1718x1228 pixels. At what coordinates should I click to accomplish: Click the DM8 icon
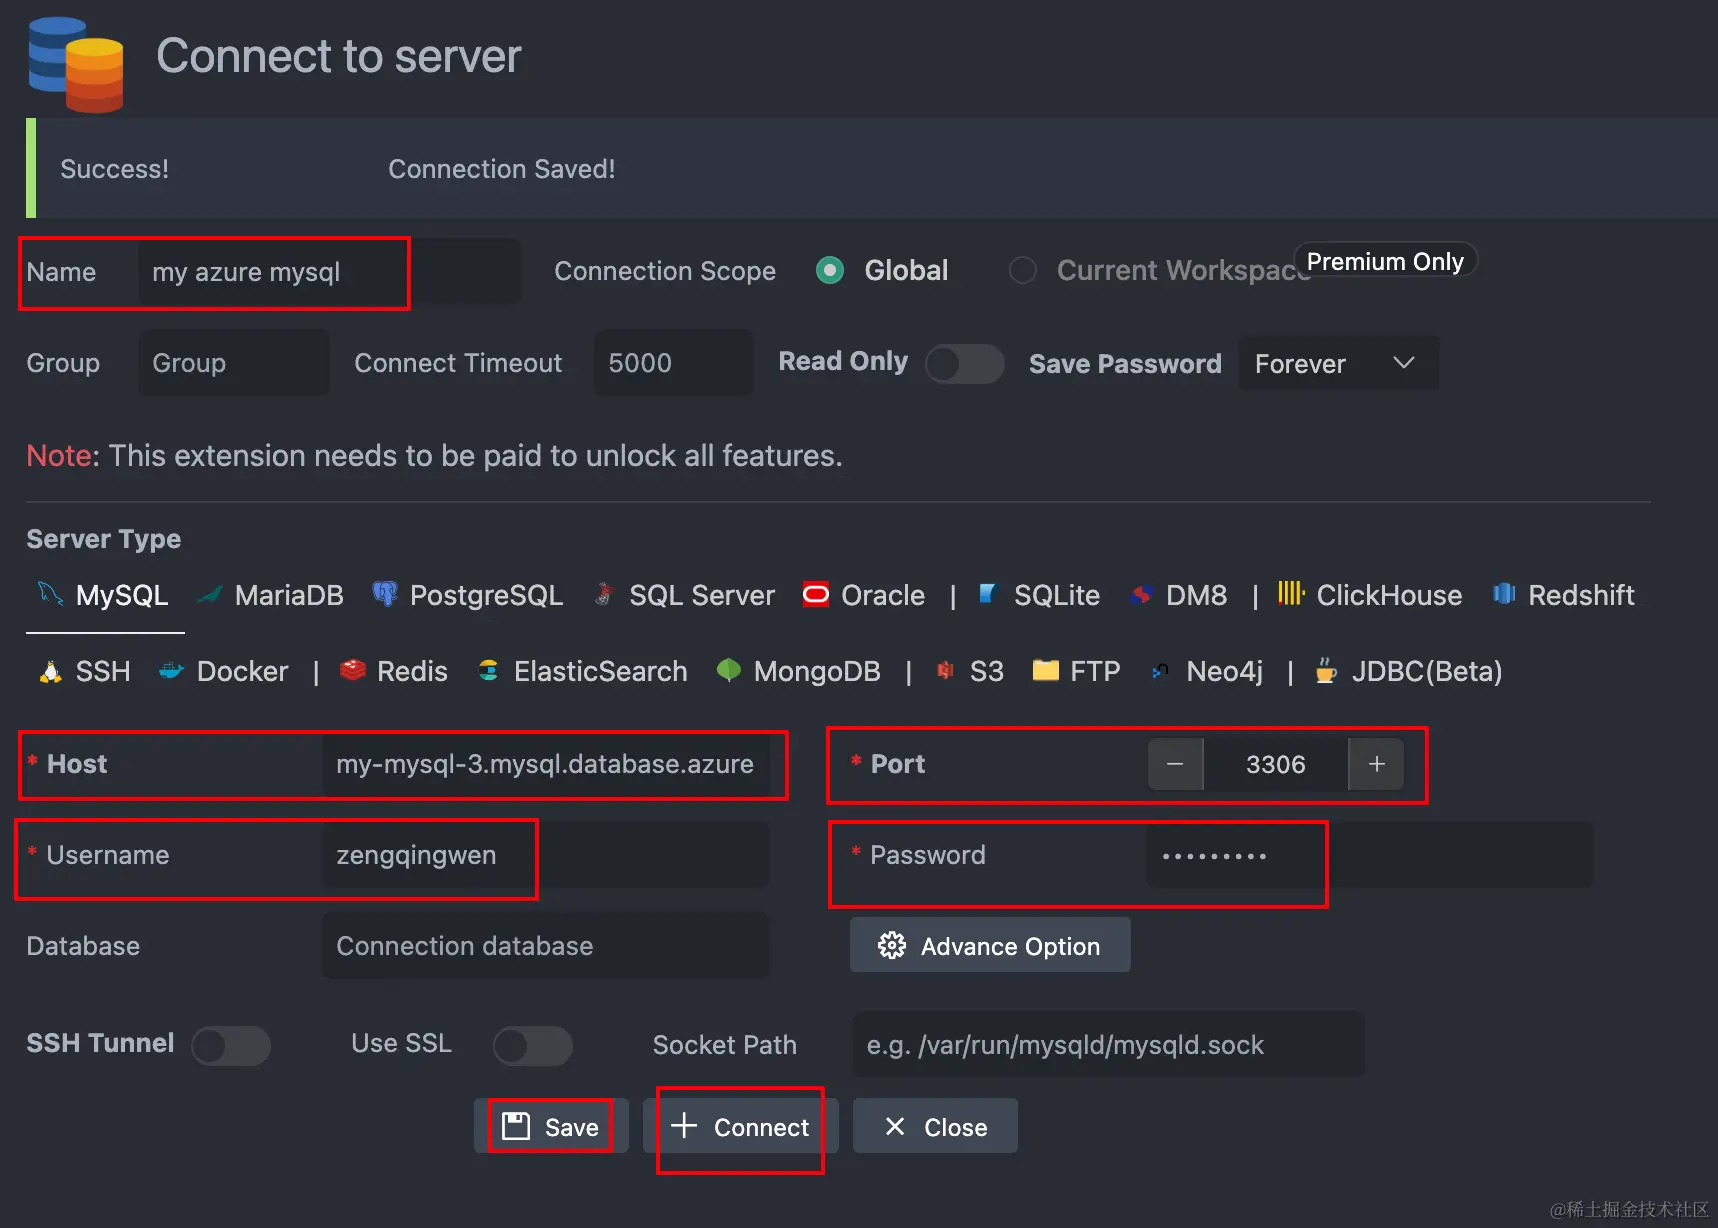[1141, 595]
